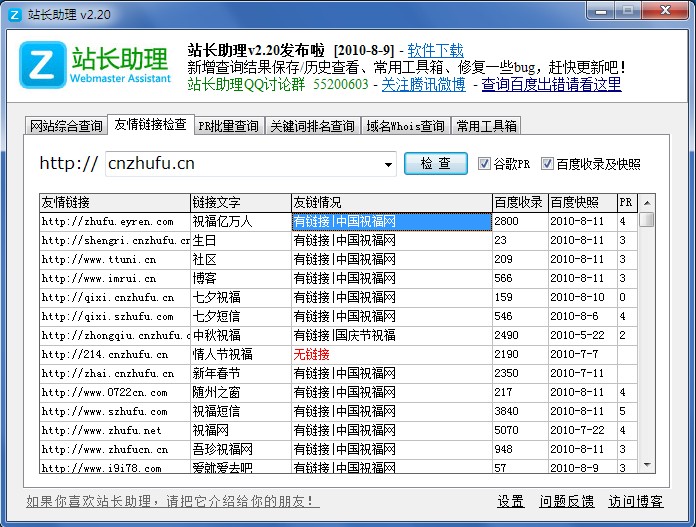
Task: Click the table vertical scrollbar thumb
Action: (647, 220)
